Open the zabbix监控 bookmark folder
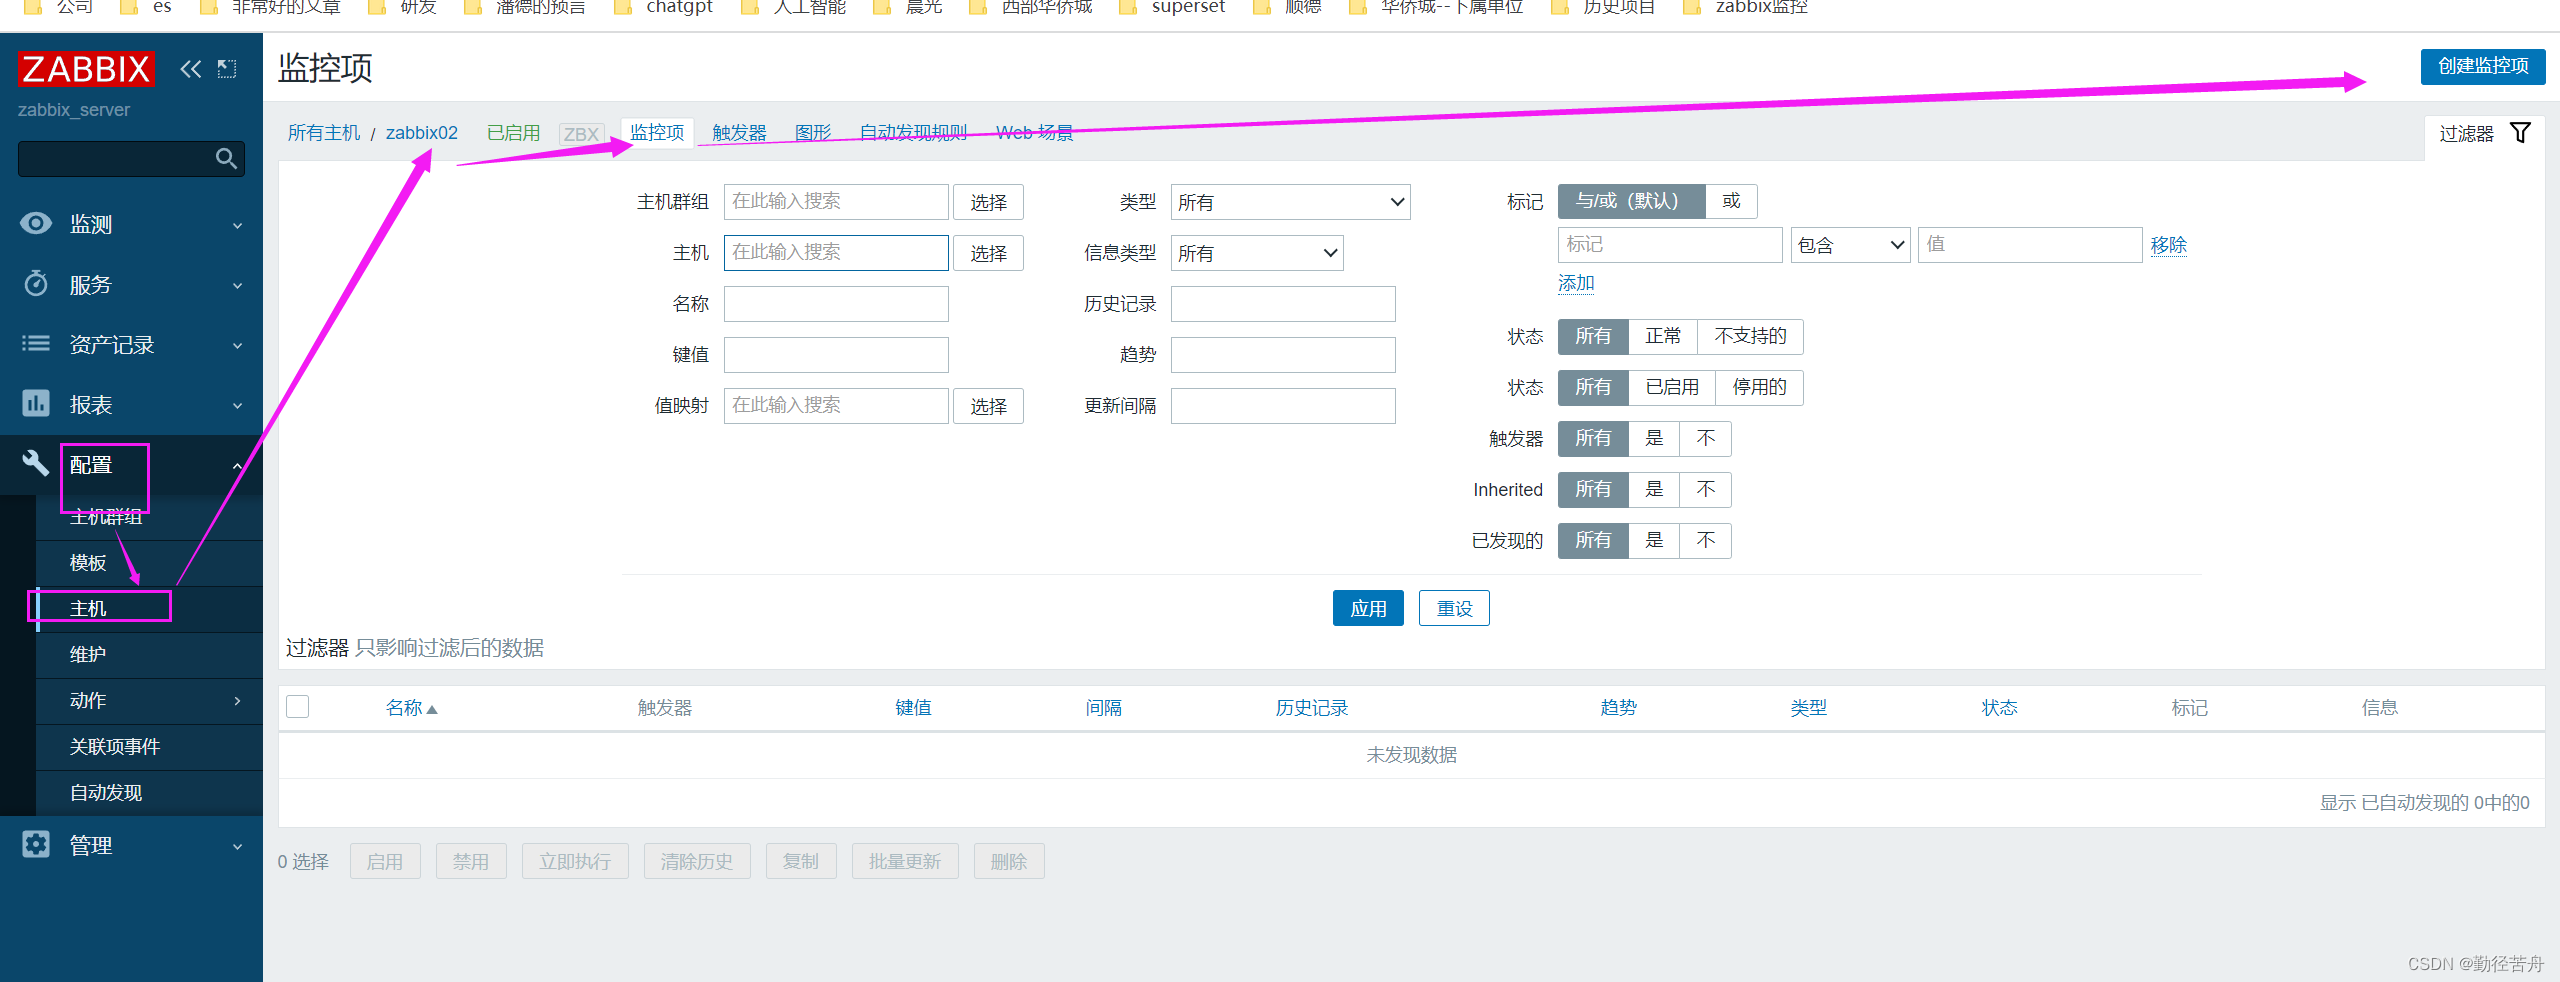The width and height of the screenshot is (2560, 982). 1746,7
